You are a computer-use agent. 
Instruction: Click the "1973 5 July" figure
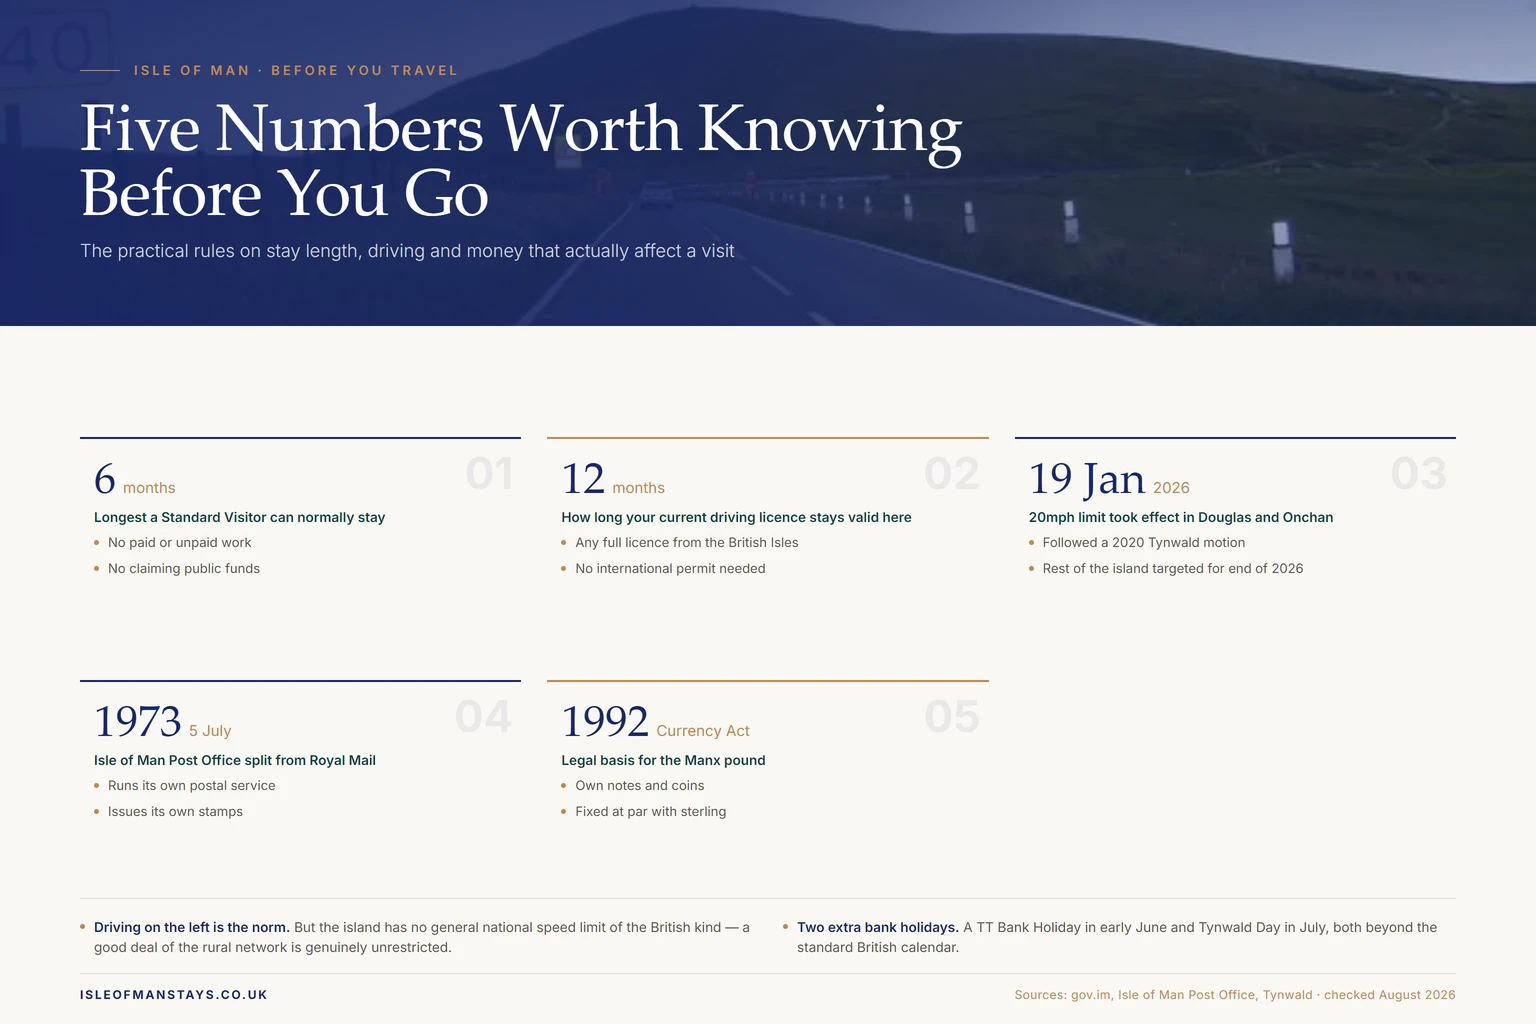(163, 723)
